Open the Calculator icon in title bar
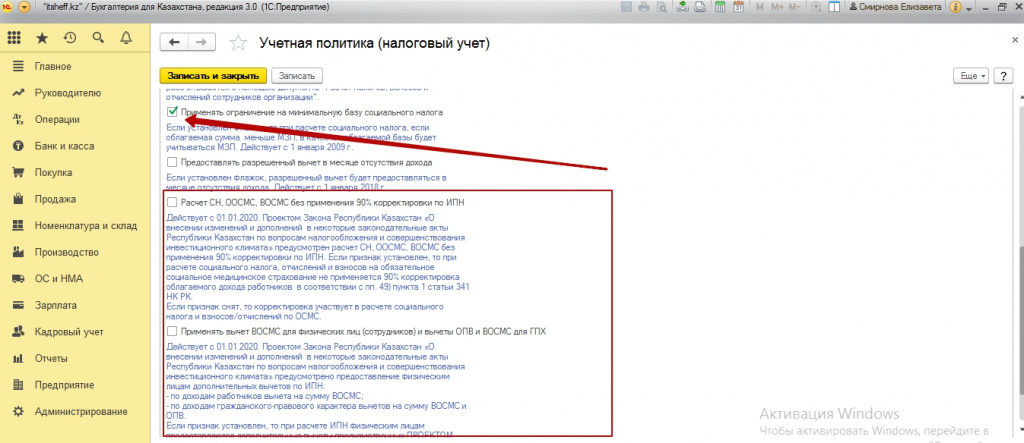Screen dimensions: 1024x443 pyautogui.click(x=720, y=7)
